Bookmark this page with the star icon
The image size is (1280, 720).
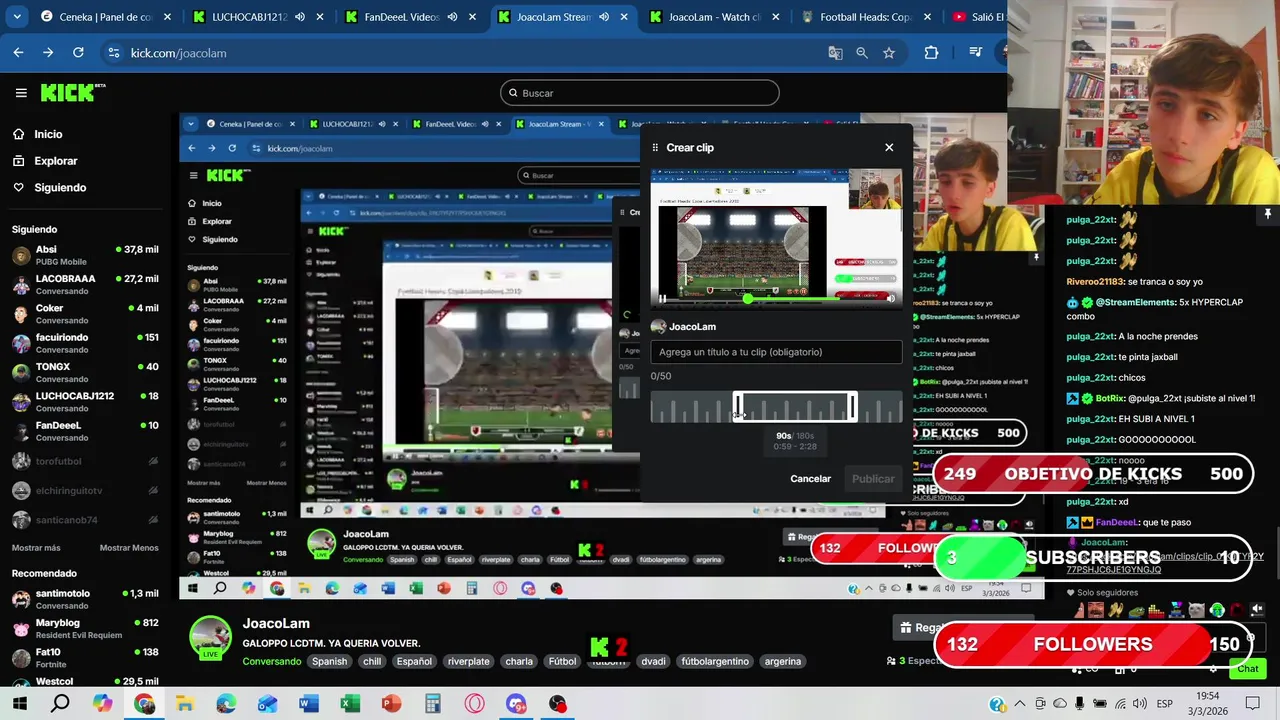[x=889, y=53]
